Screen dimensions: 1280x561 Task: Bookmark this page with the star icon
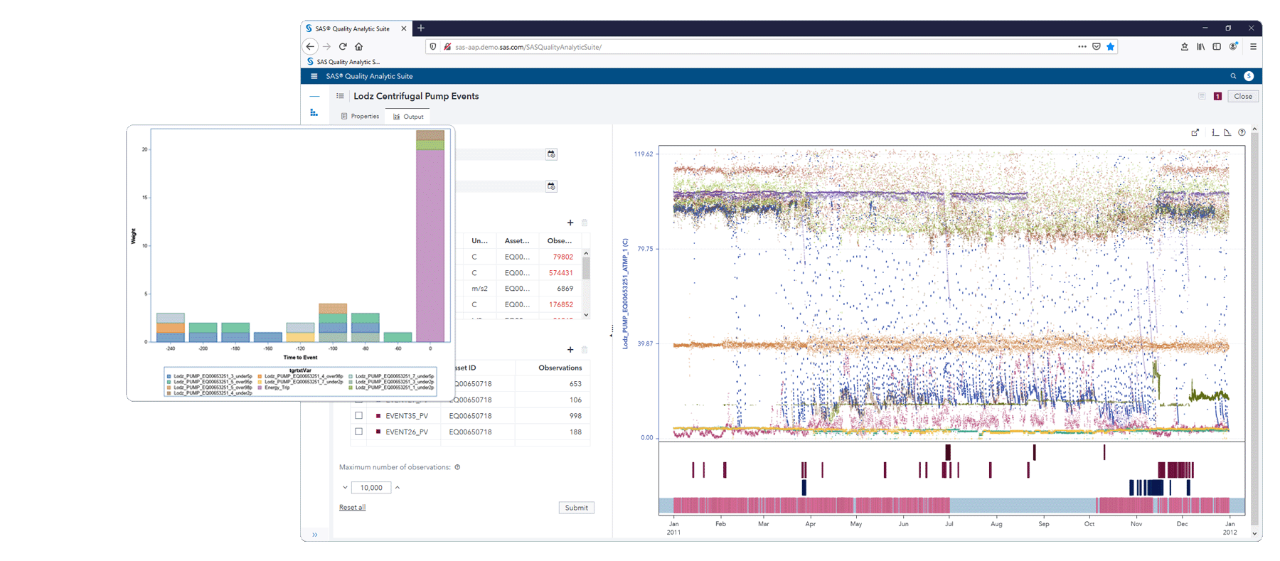click(x=1110, y=47)
